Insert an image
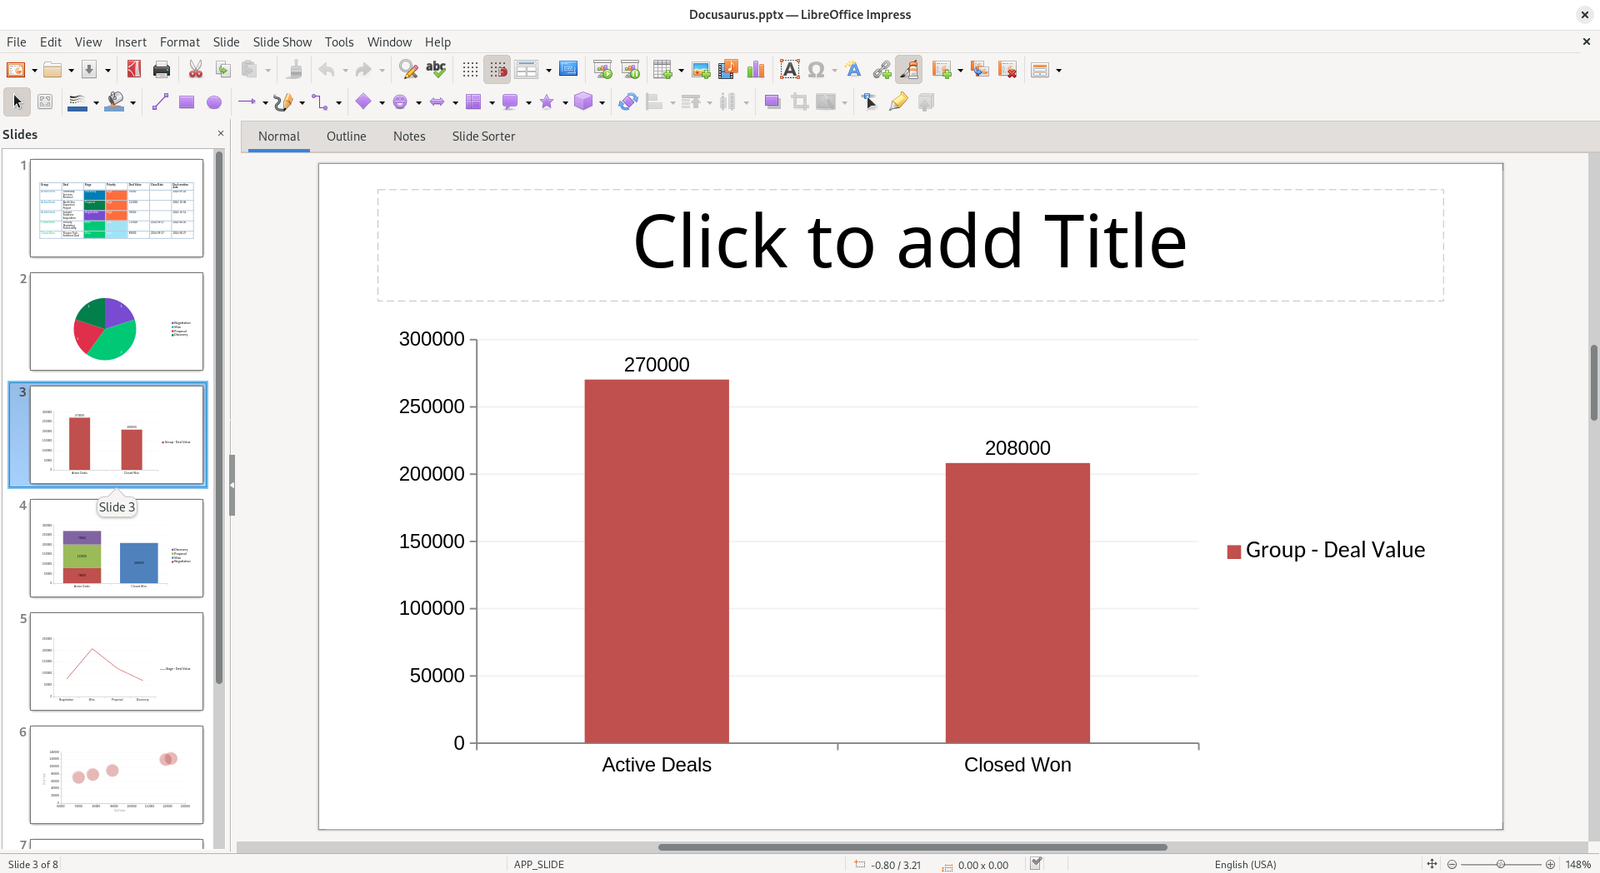Viewport: 1600px width, 873px height. tap(701, 69)
